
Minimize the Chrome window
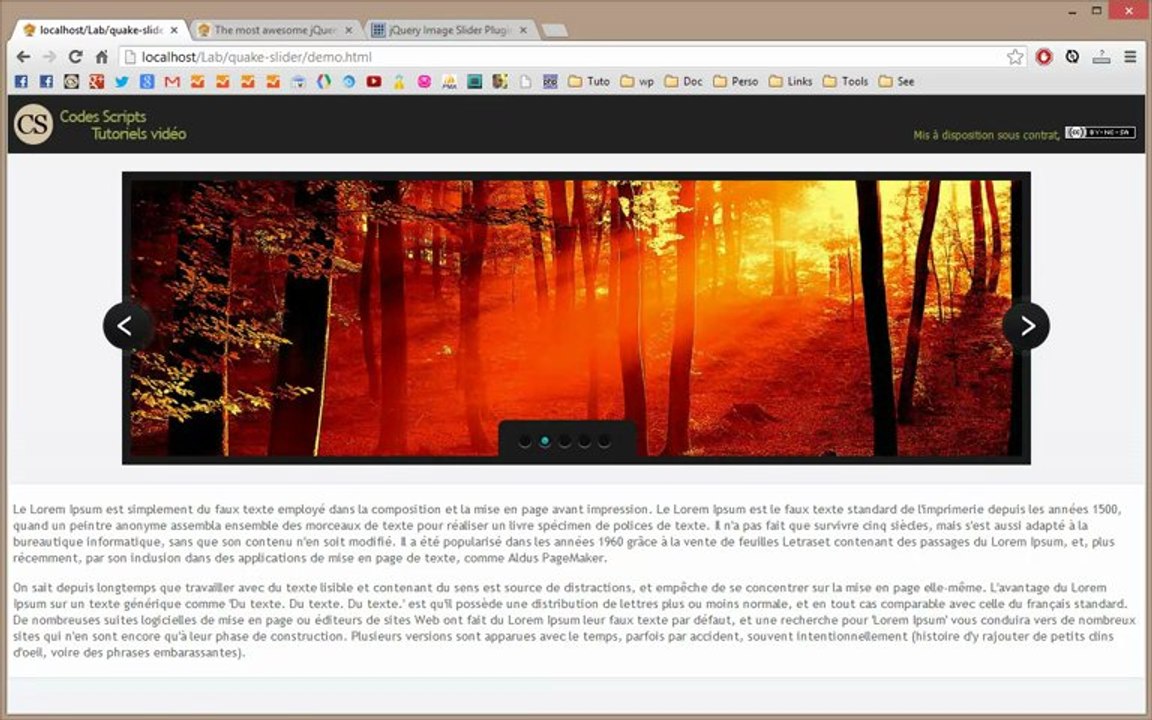(1072, 11)
